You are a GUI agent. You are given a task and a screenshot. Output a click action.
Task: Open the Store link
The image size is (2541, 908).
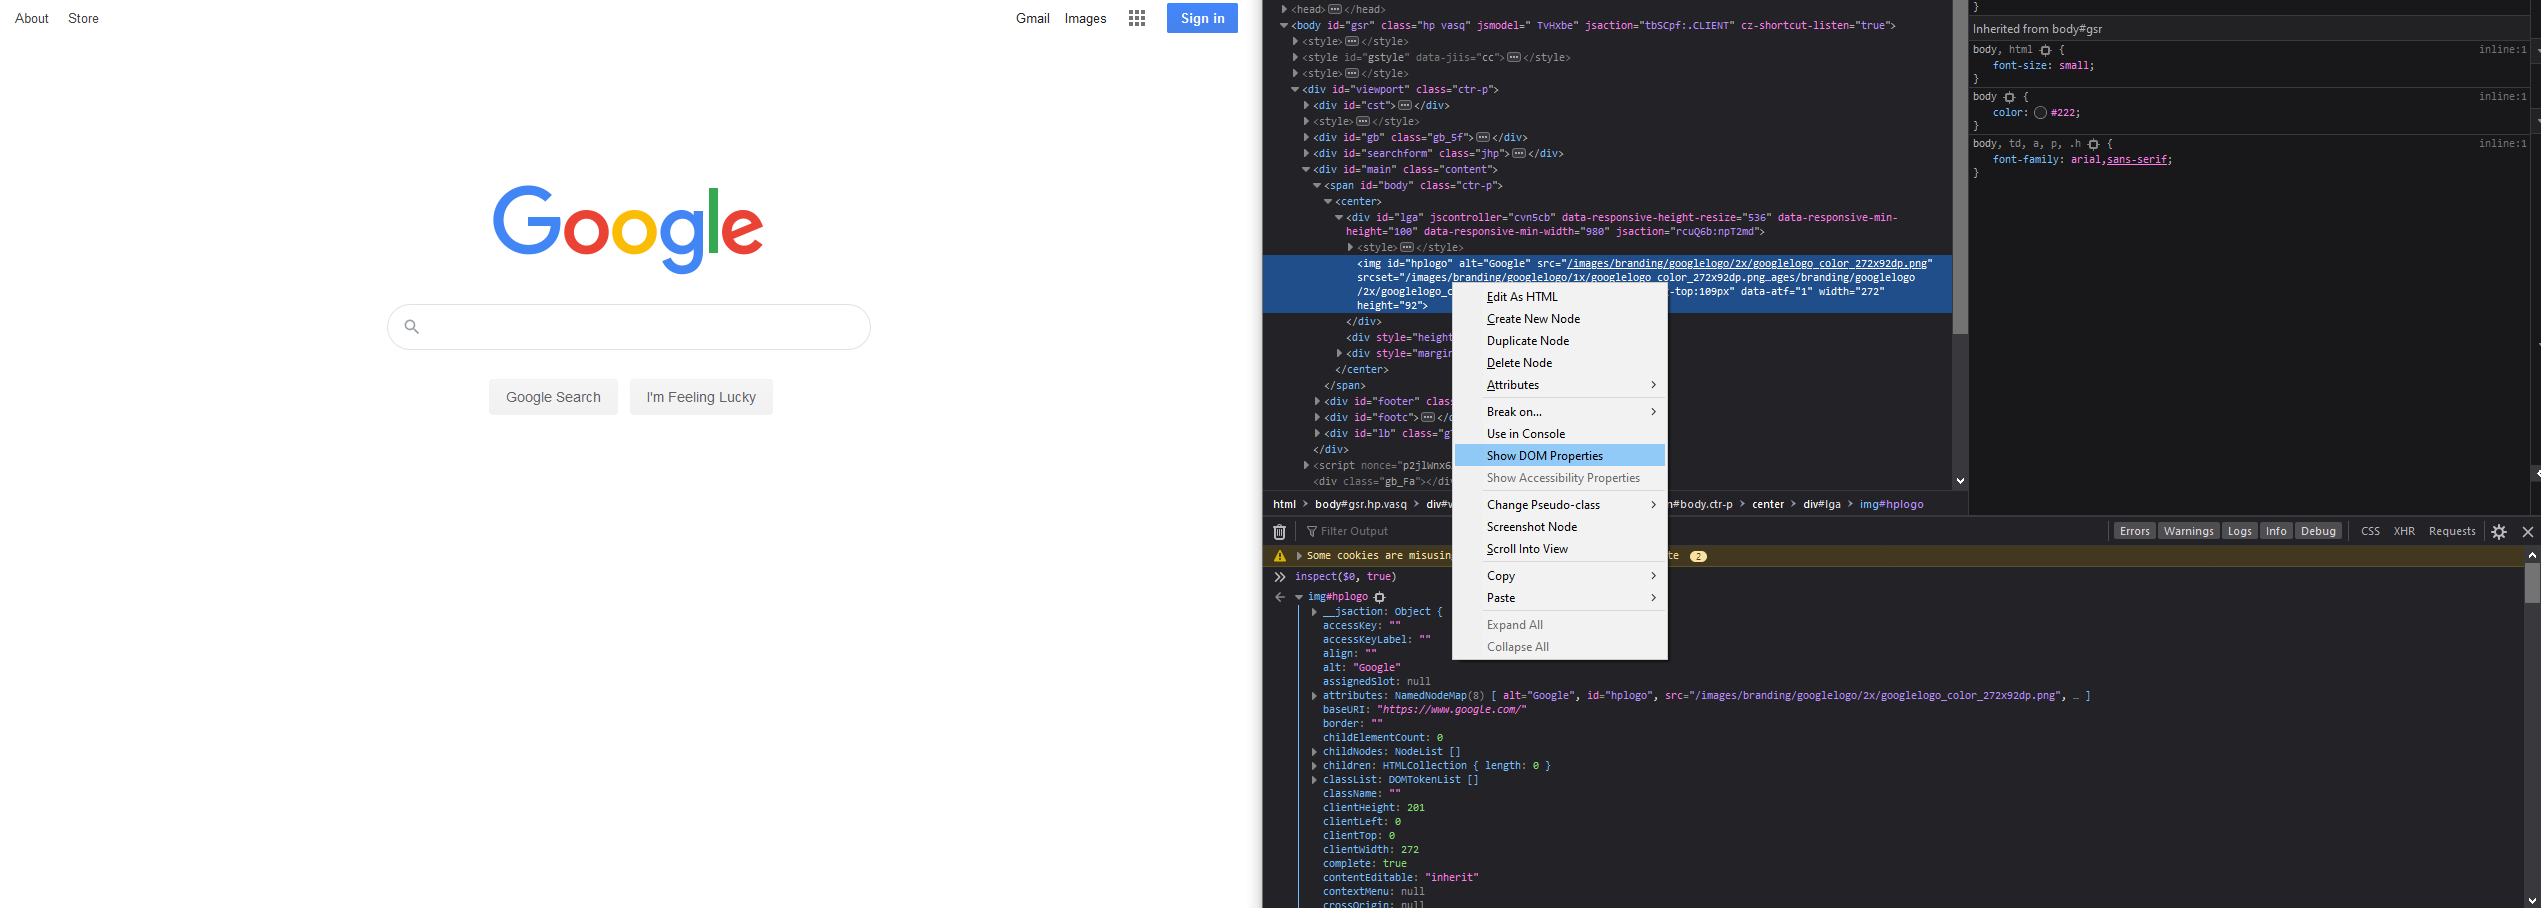(83, 18)
